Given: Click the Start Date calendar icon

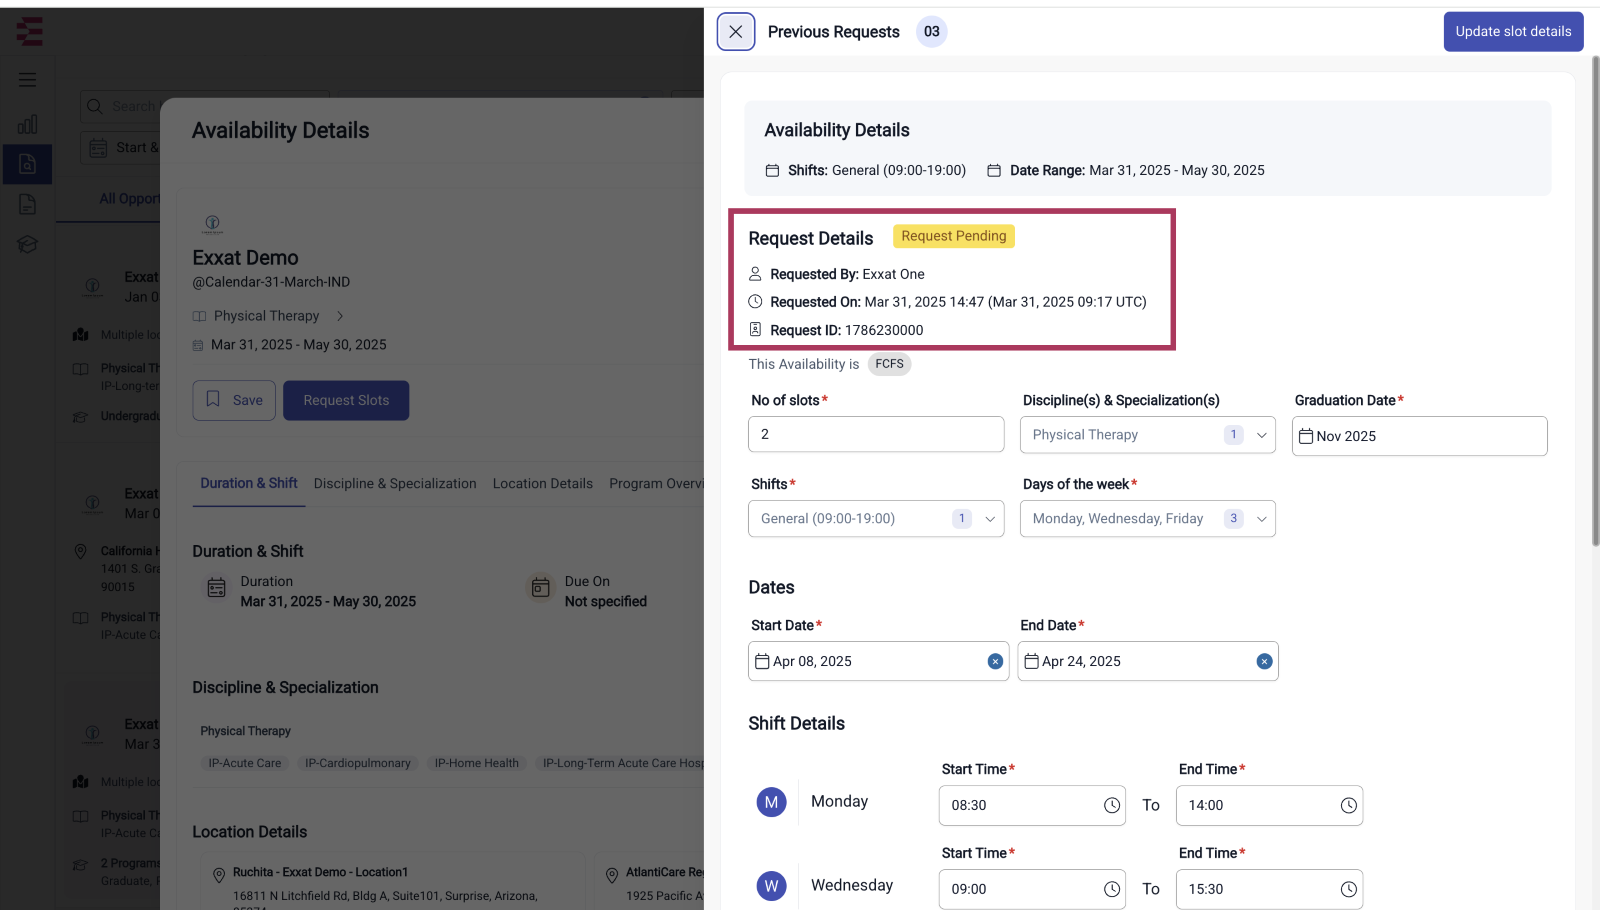Looking at the screenshot, I should point(762,661).
